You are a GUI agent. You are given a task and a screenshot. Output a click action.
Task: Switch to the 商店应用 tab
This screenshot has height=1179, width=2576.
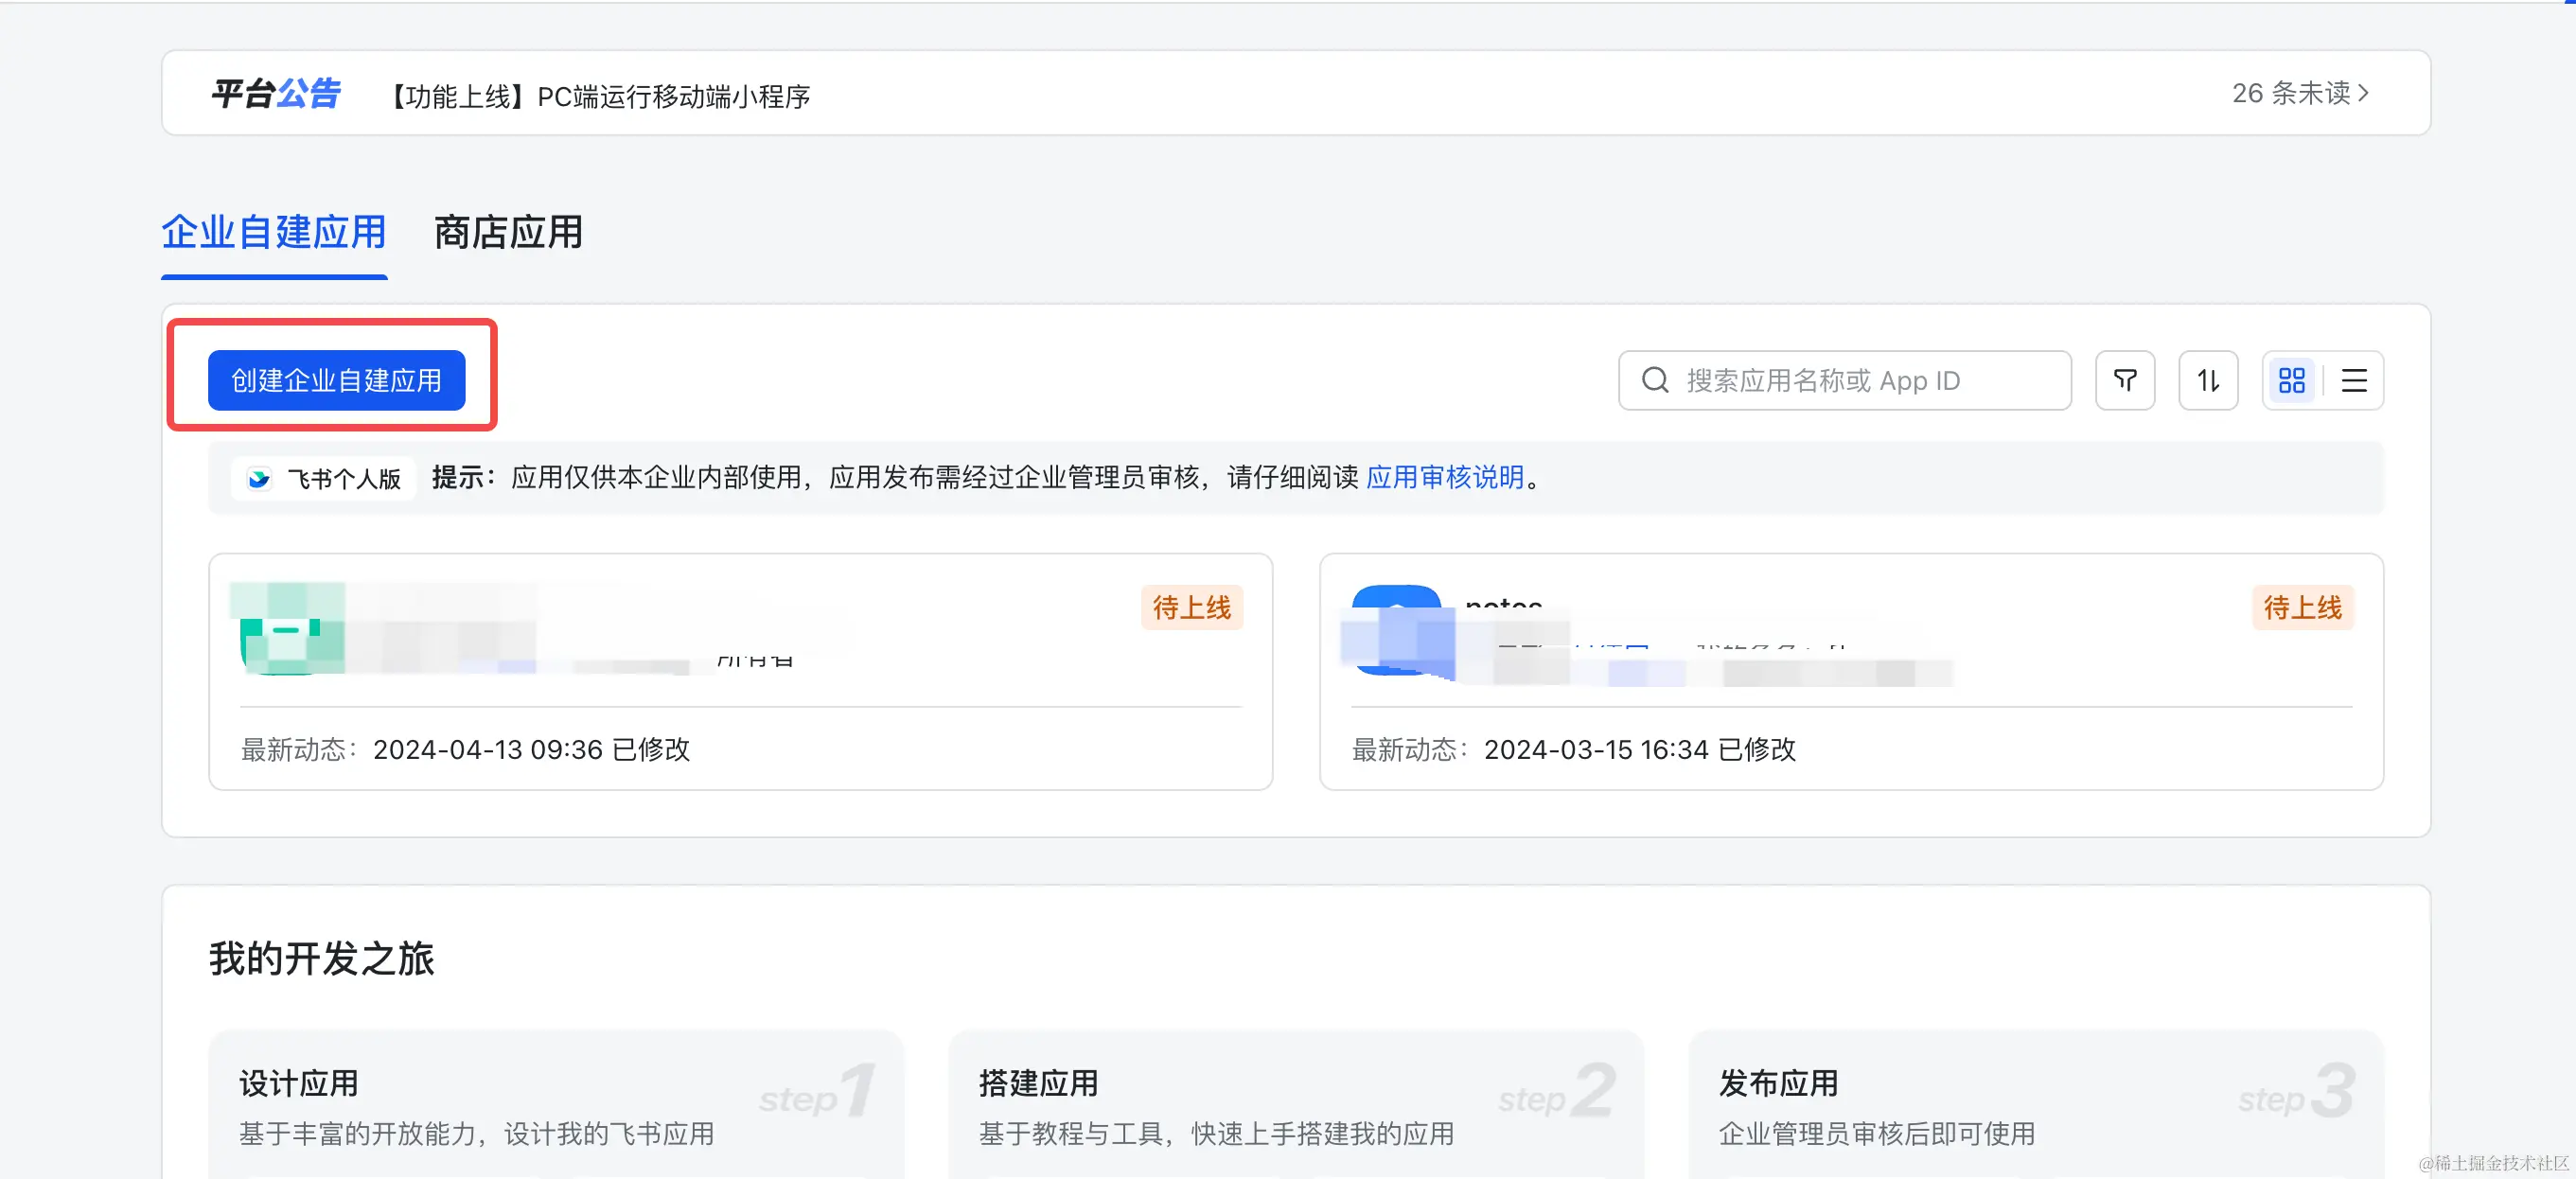coord(508,232)
